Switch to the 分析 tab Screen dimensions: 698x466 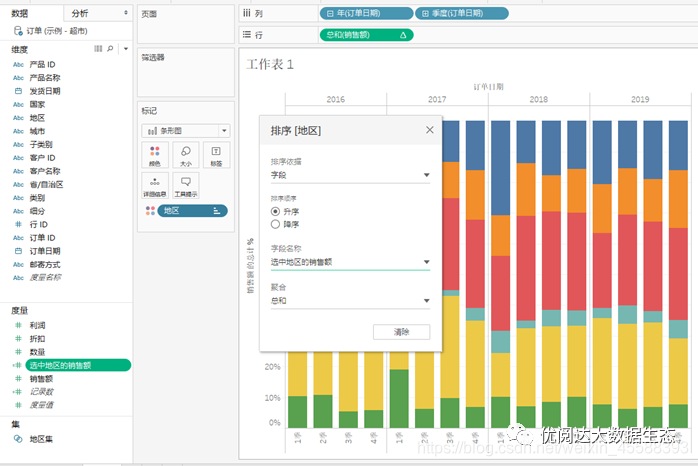click(80, 13)
